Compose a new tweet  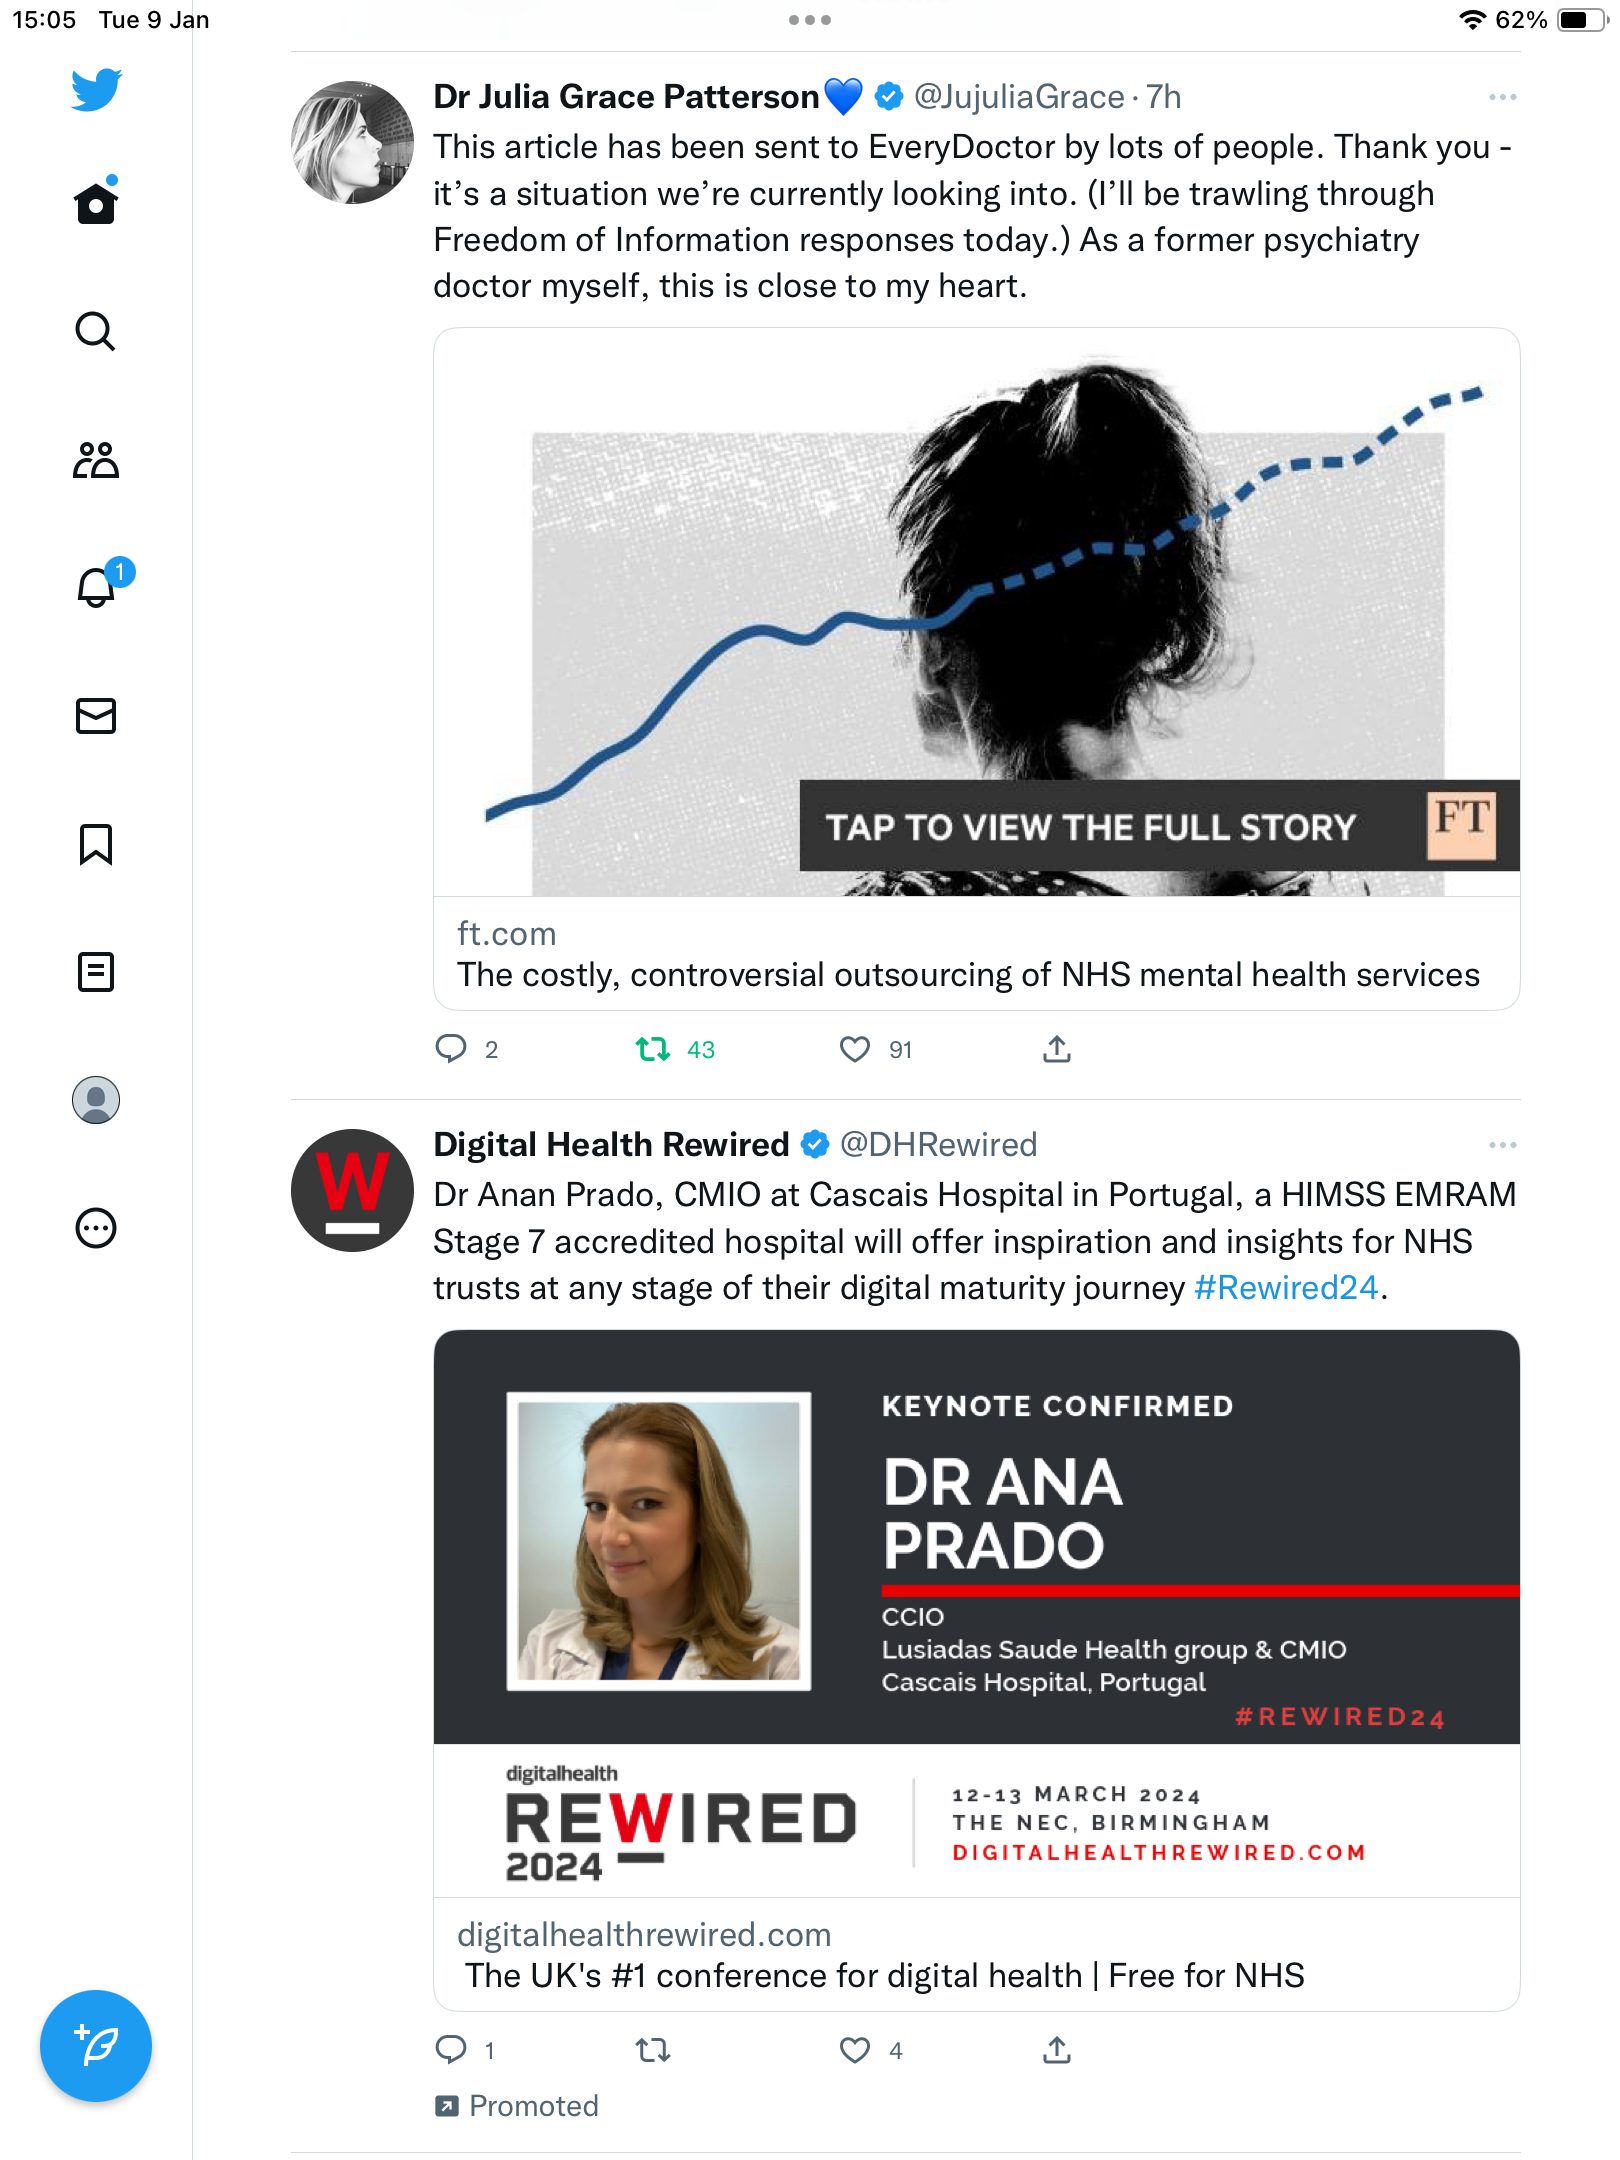[96, 2046]
